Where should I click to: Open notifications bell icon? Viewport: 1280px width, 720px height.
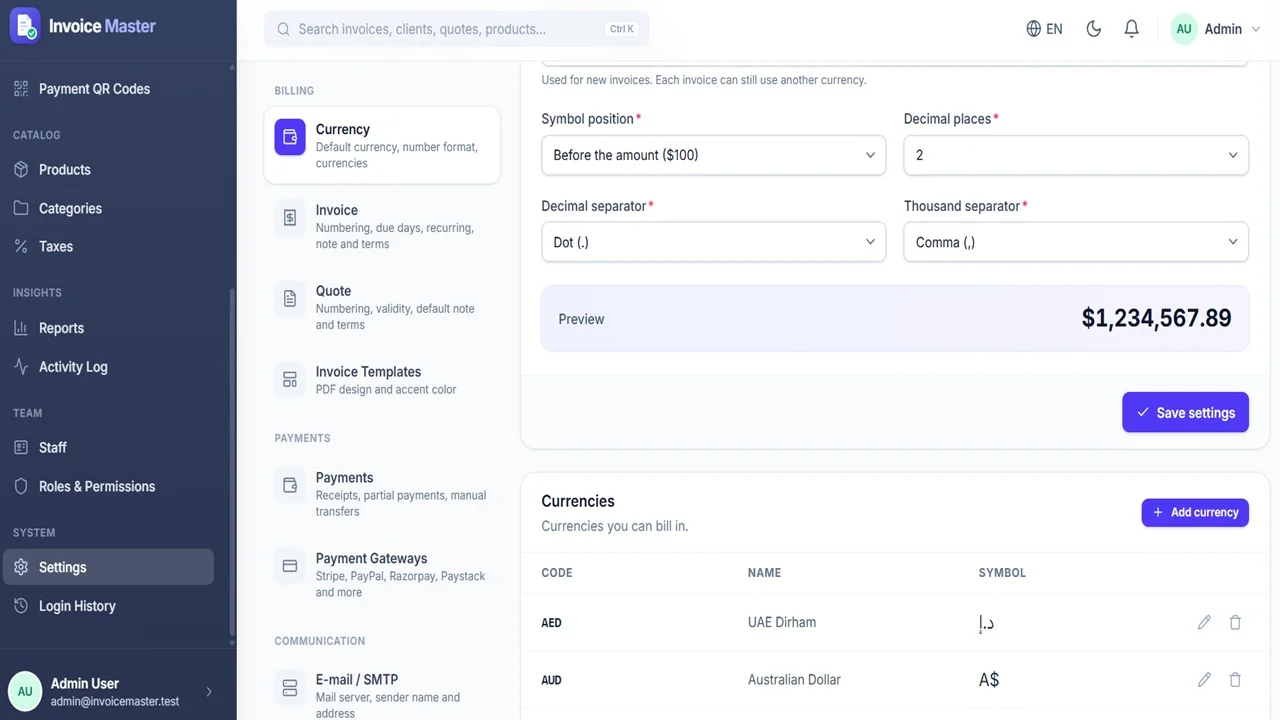tap(1131, 29)
